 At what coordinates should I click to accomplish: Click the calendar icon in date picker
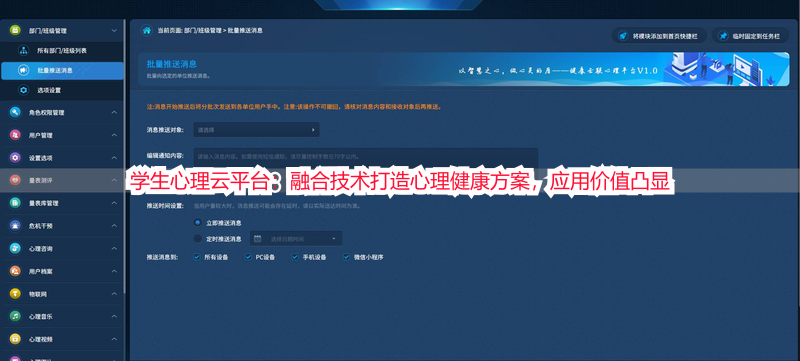[258, 238]
